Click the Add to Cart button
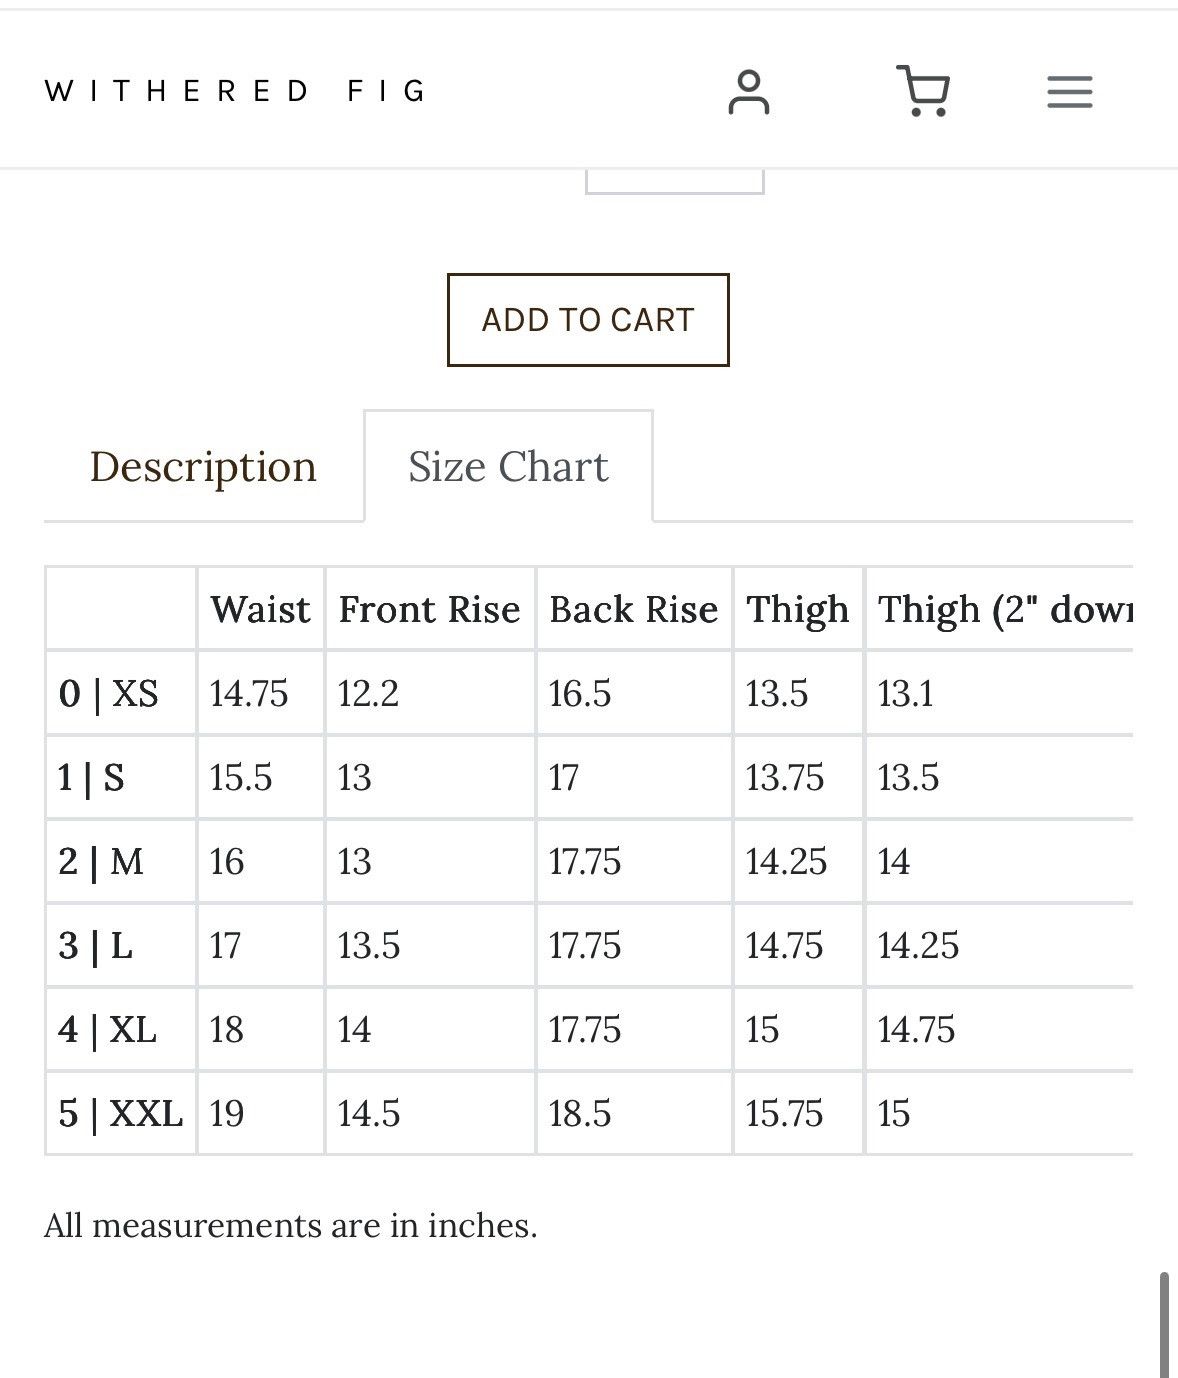This screenshot has width=1178, height=1378. pyautogui.click(x=588, y=320)
